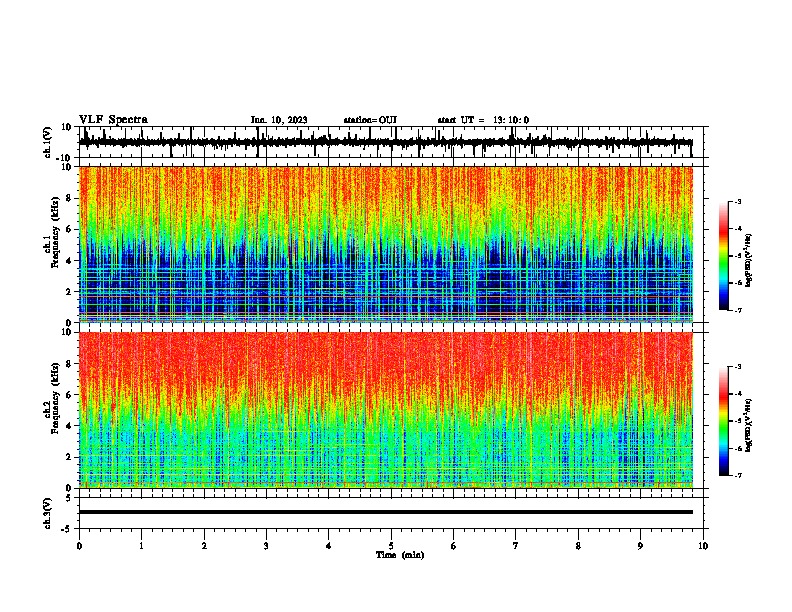Click the "-5" tick on ch.3(V) axis
792x612 pixels.
coord(66,529)
